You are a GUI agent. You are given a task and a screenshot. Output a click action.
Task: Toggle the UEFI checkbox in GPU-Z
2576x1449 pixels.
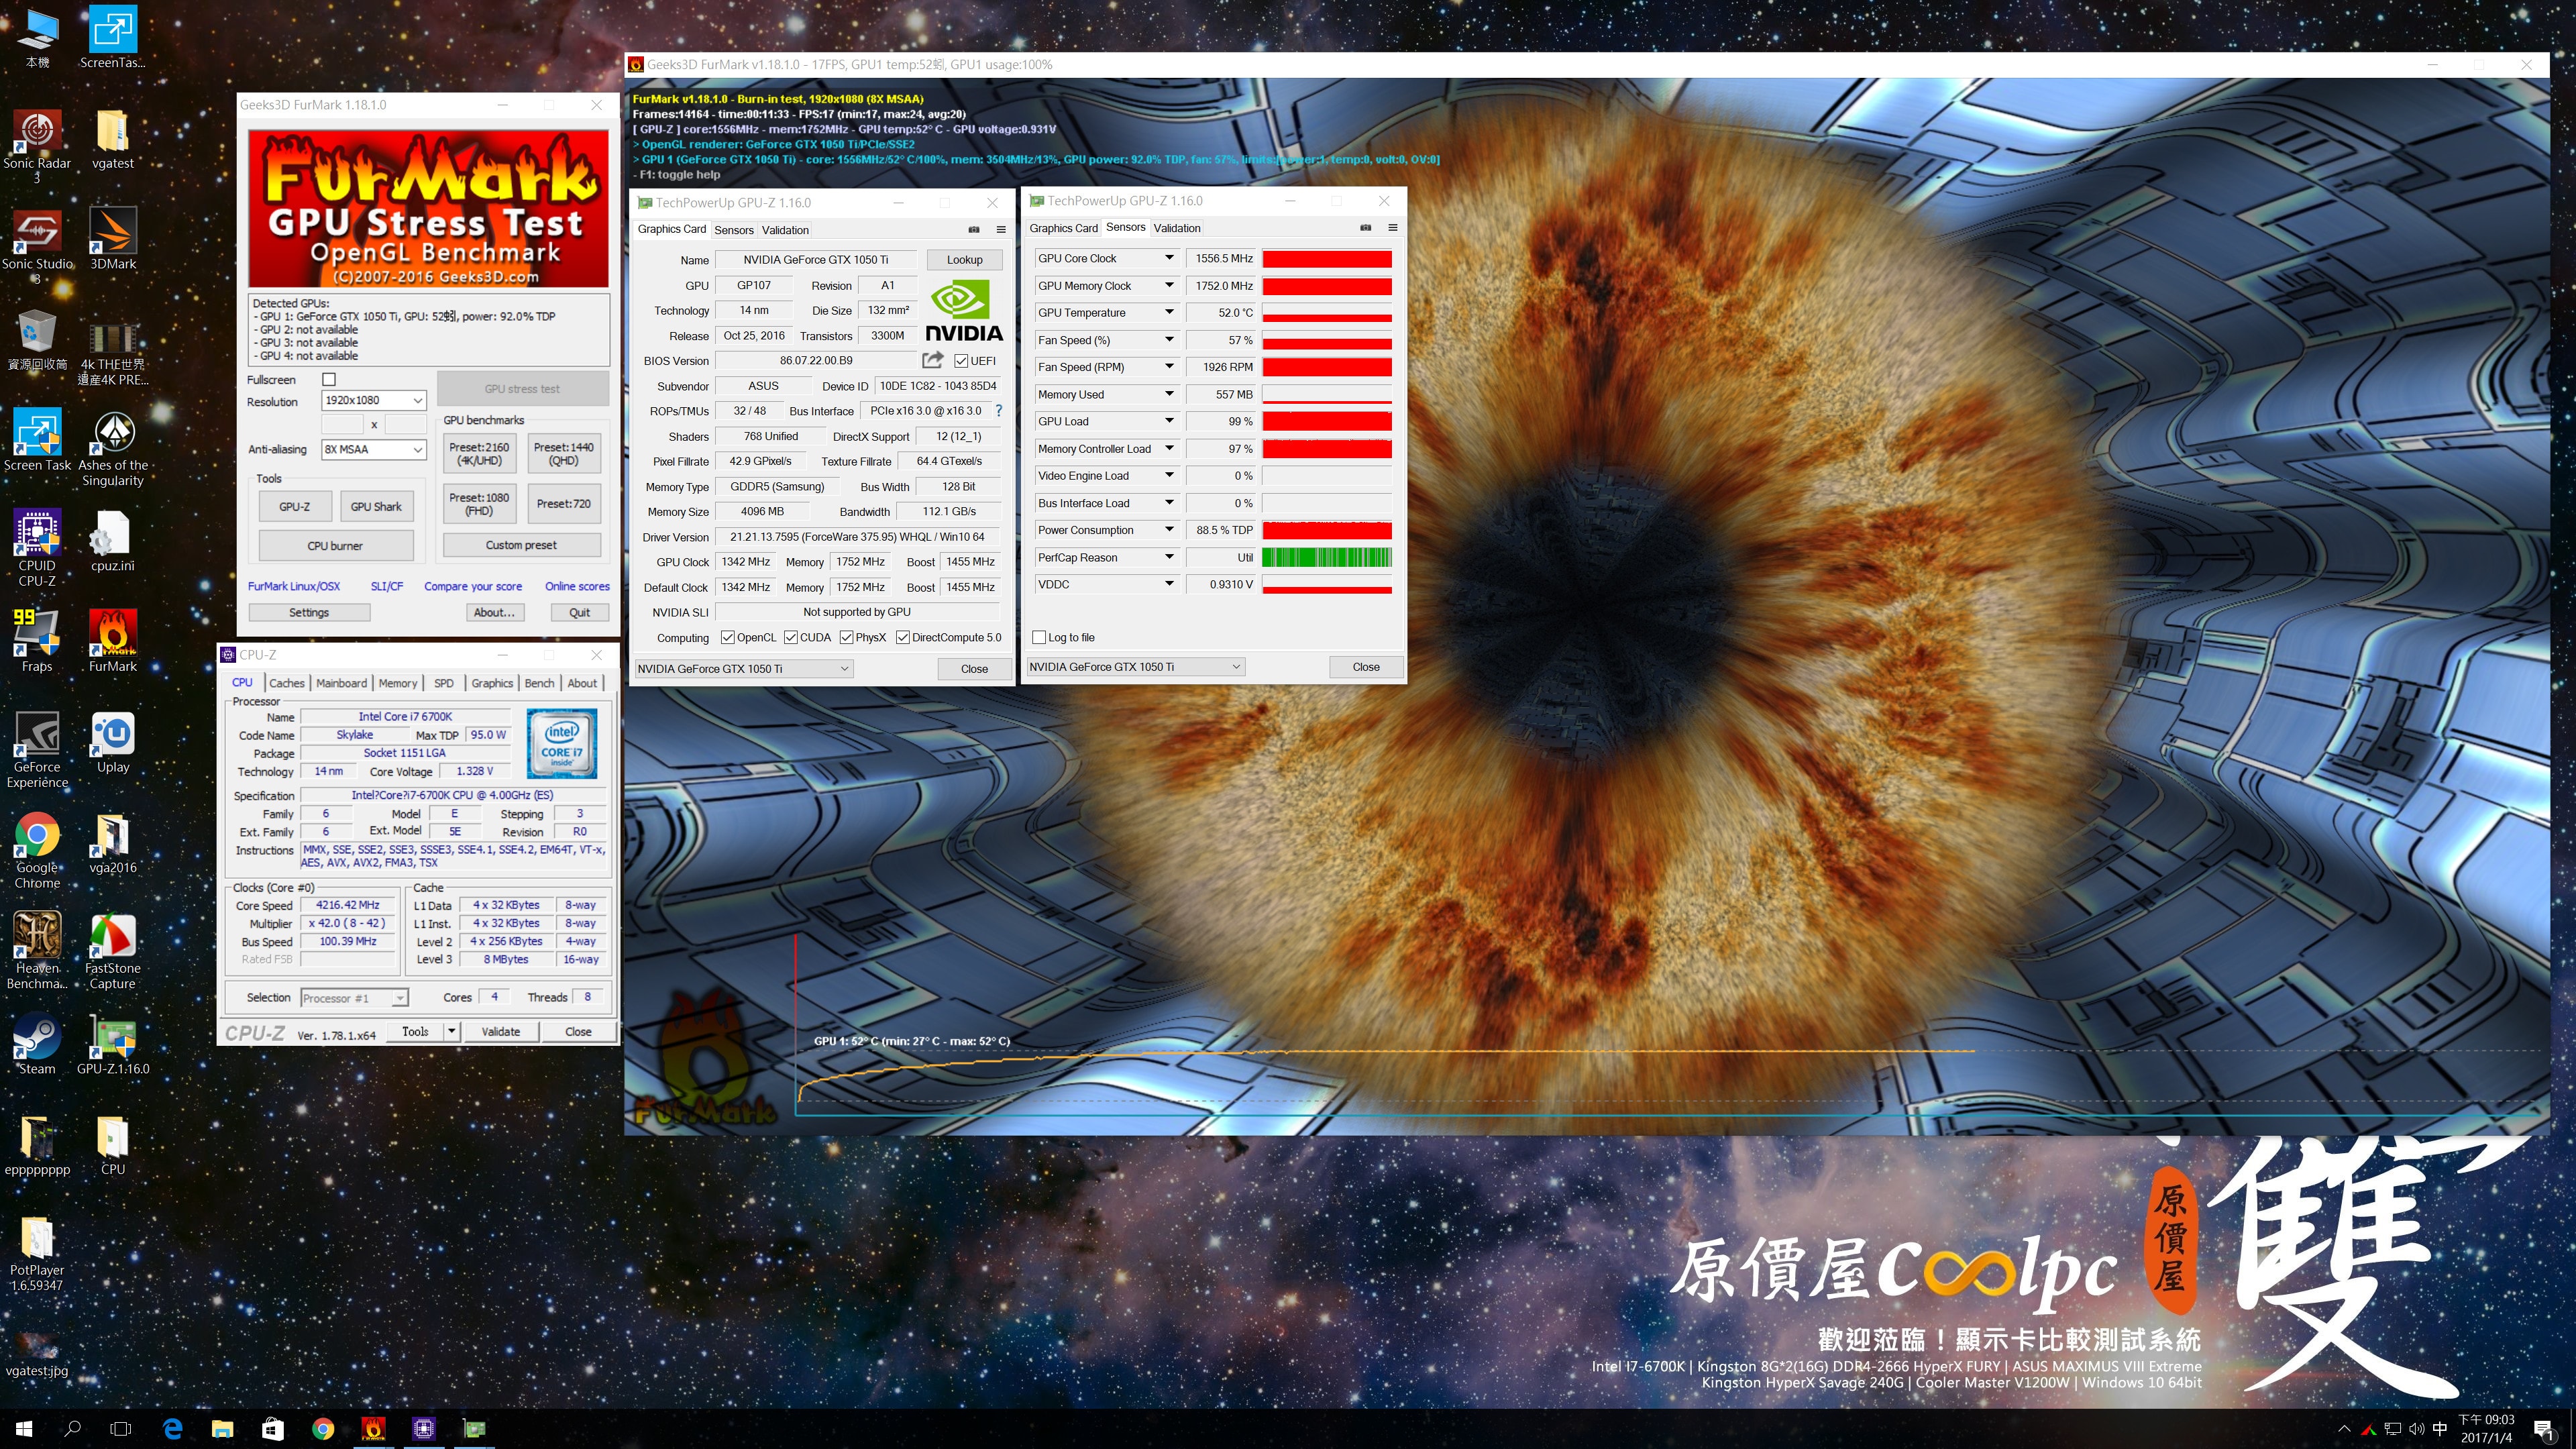961,361
